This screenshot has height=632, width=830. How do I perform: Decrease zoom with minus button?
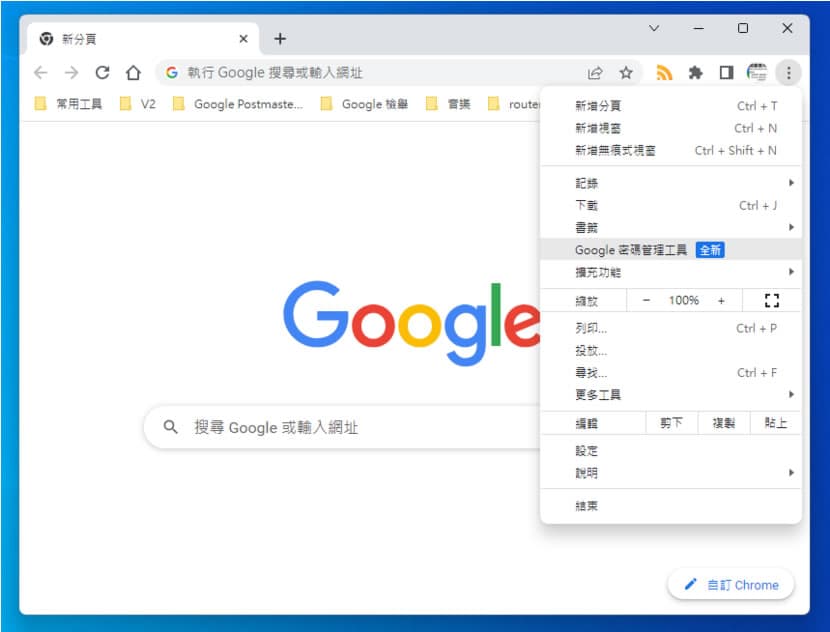[x=646, y=301]
